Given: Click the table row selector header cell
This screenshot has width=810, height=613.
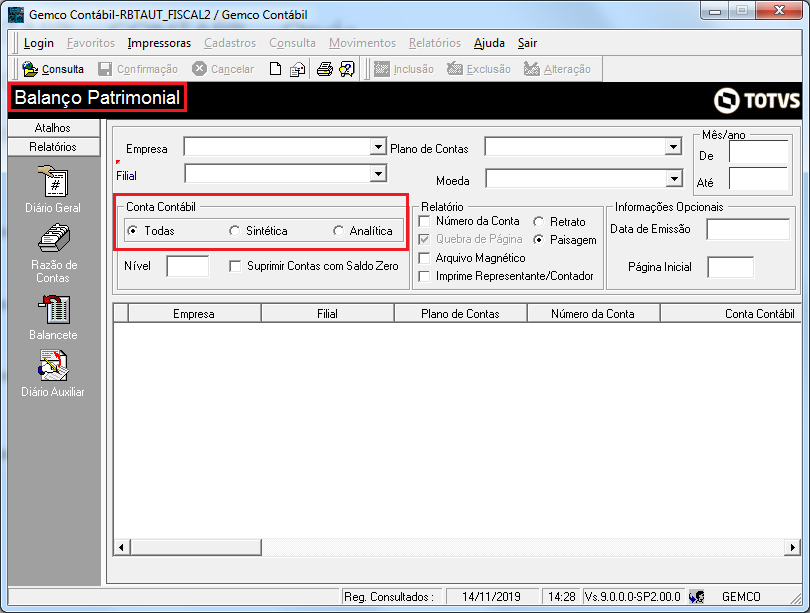Looking at the screenshot, I should (121, 313).
